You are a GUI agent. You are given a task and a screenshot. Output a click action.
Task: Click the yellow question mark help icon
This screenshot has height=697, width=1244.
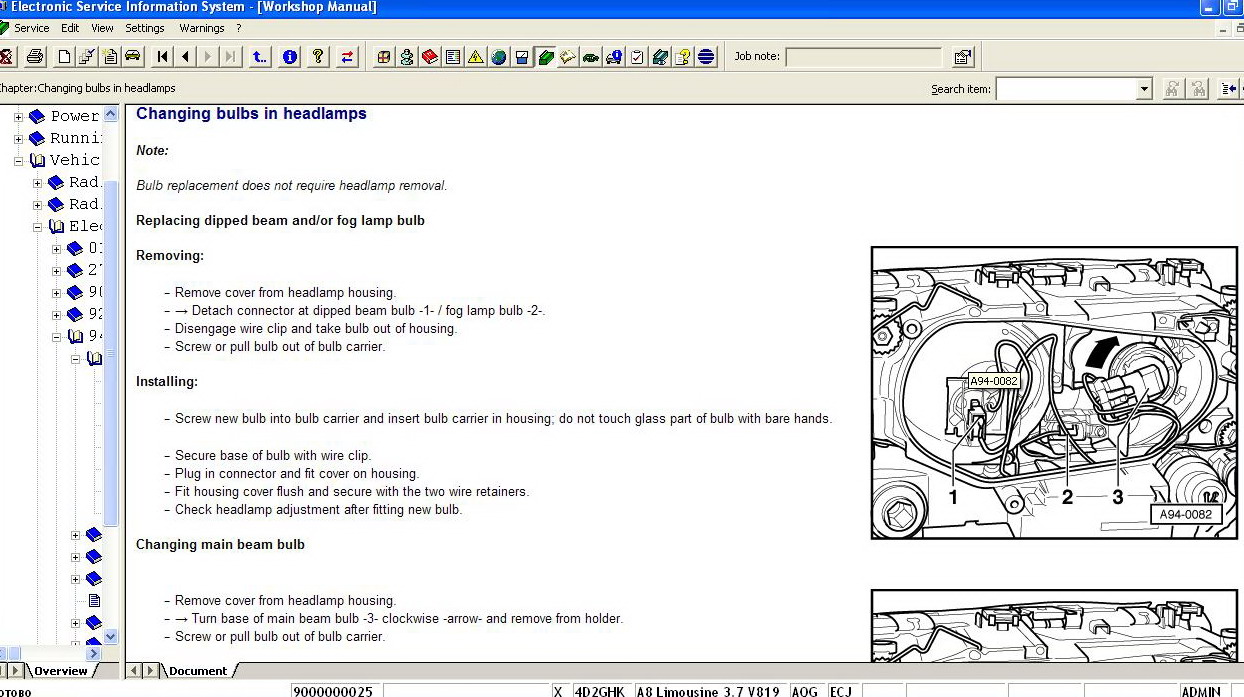click(x=318, y=57)
